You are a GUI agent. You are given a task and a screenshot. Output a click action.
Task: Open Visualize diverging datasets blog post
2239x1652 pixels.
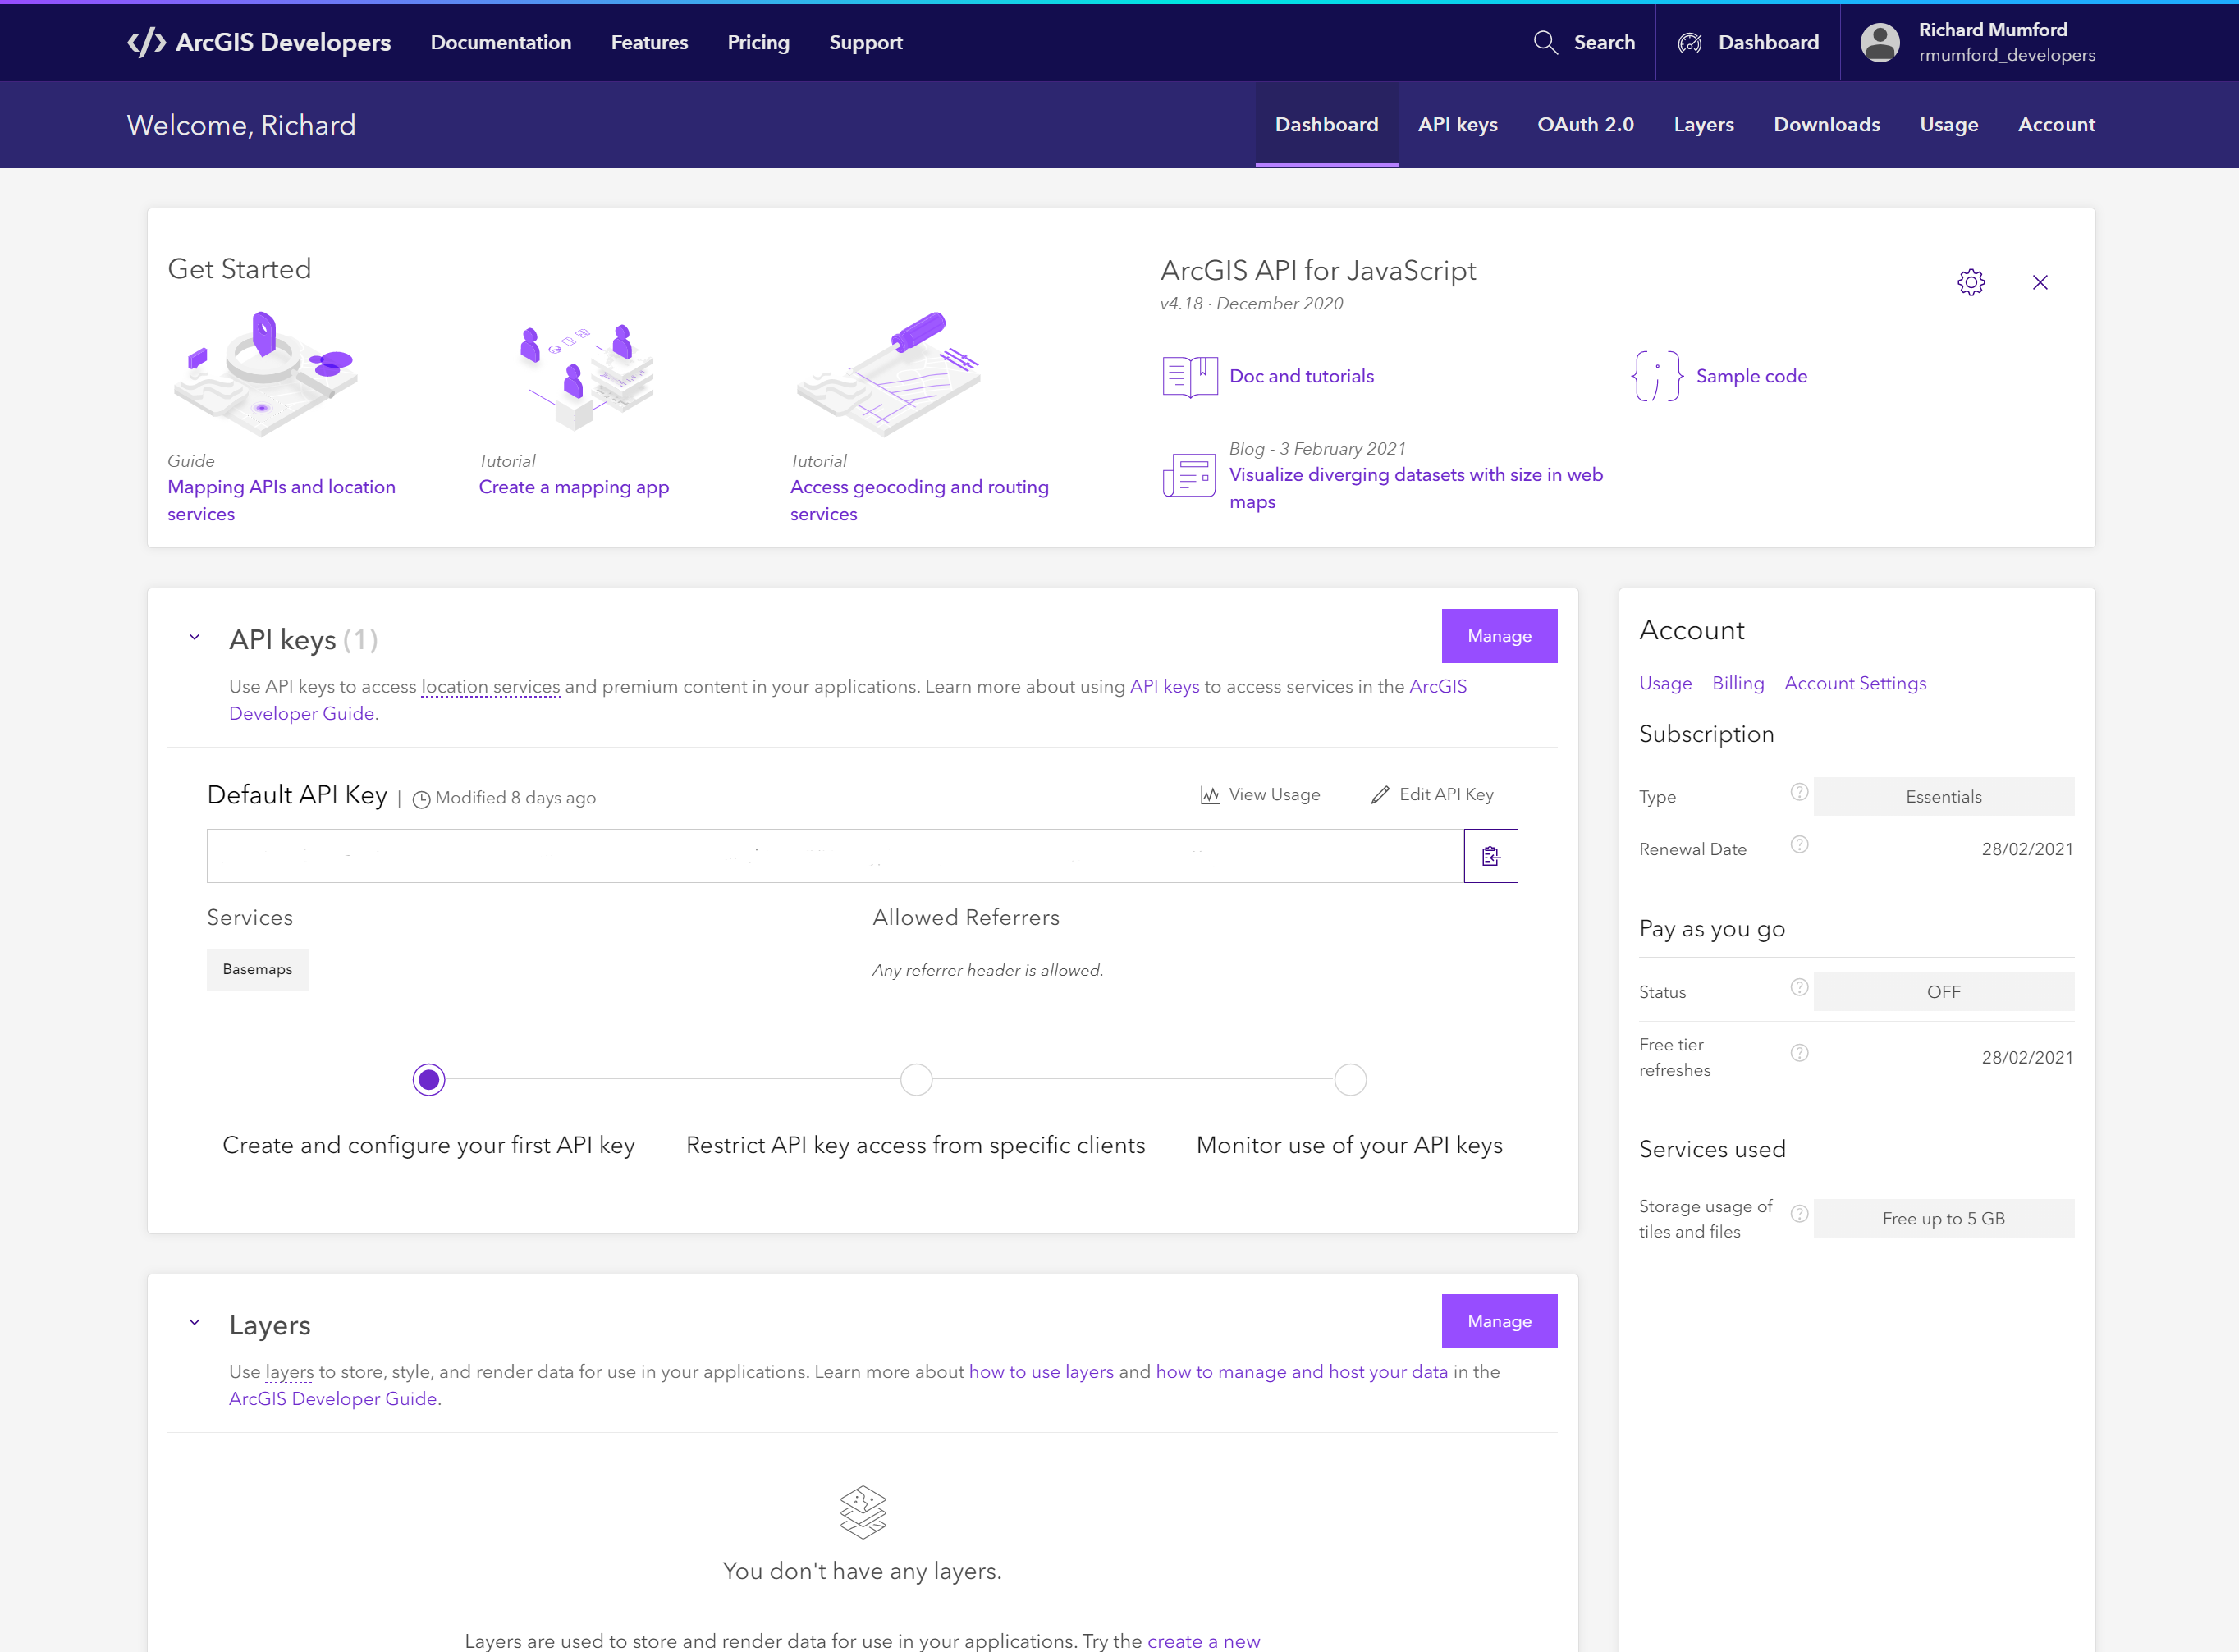[1416, 488]
